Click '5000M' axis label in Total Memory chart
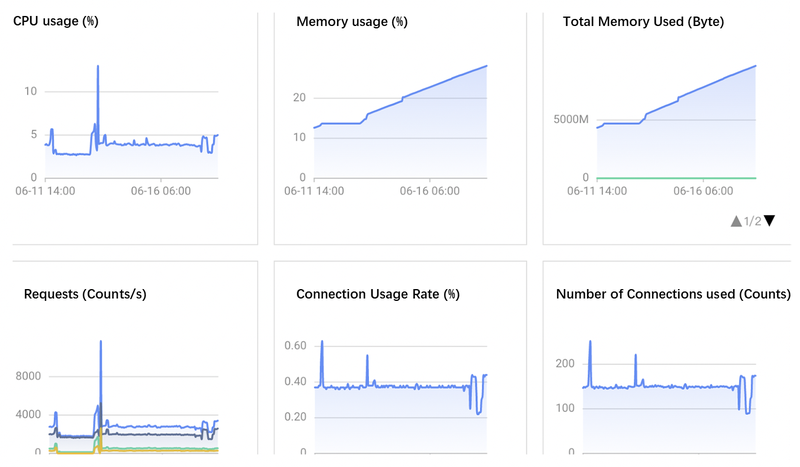 571,119
